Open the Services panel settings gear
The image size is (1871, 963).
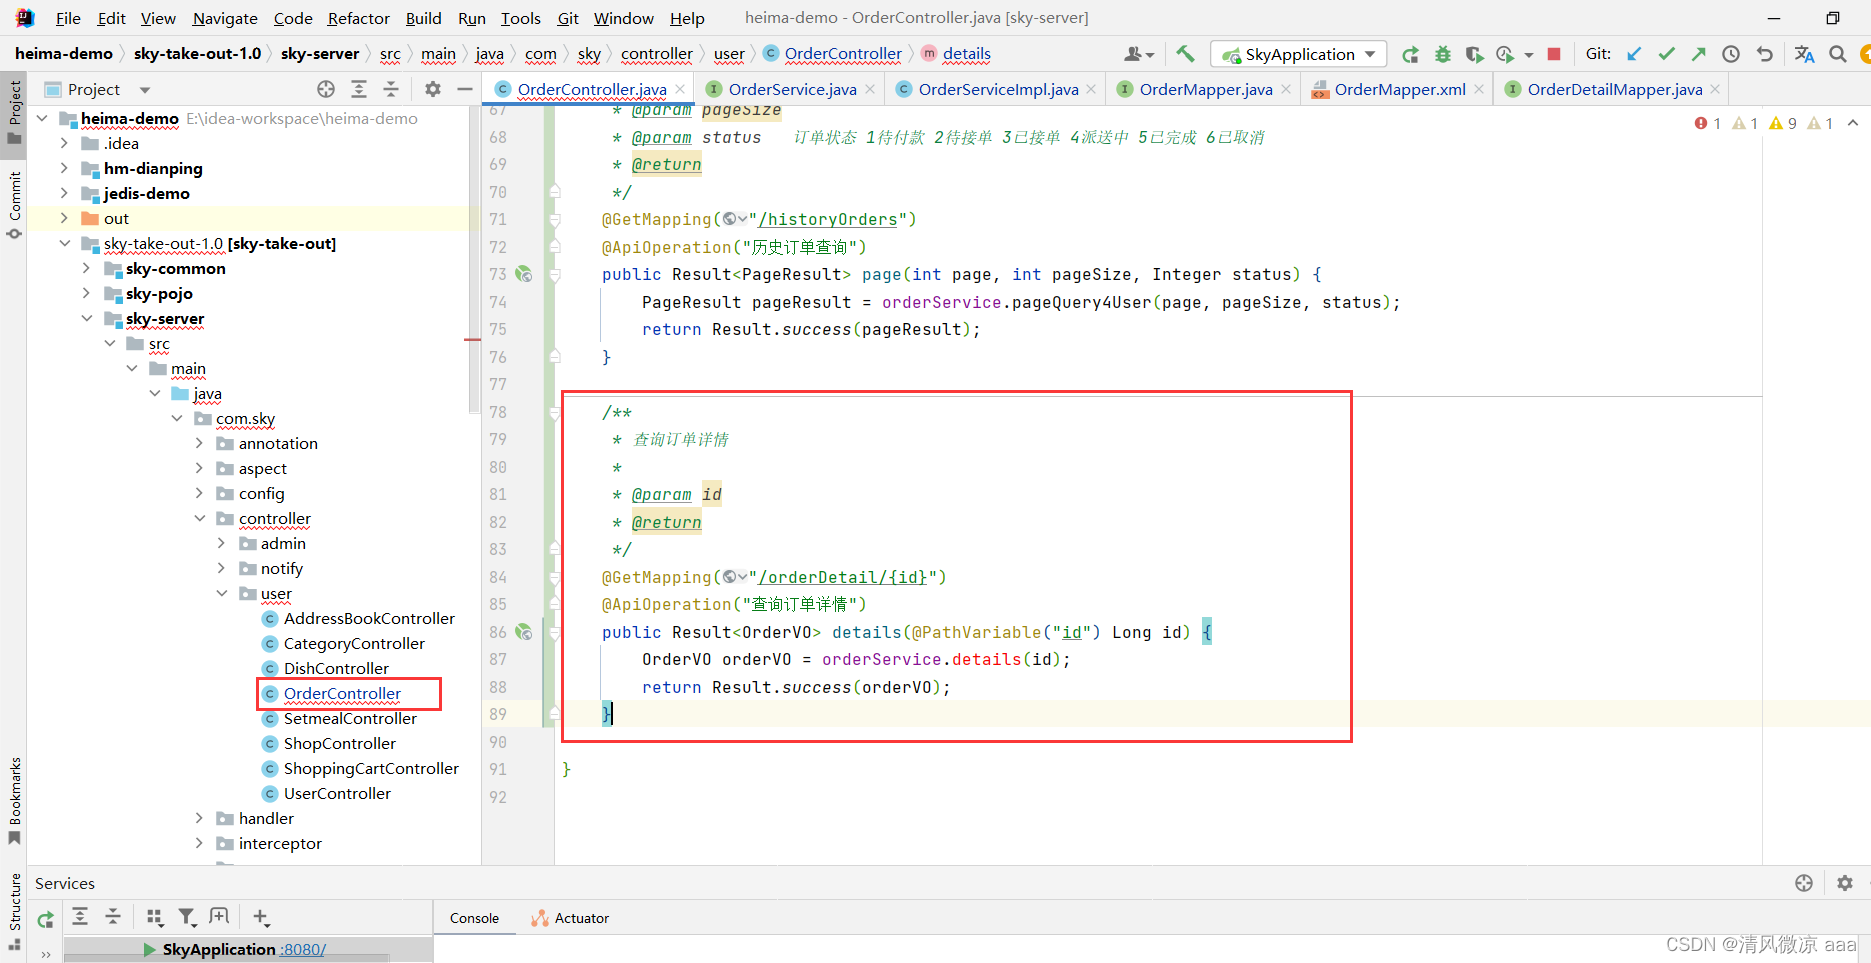point(1845,883)
